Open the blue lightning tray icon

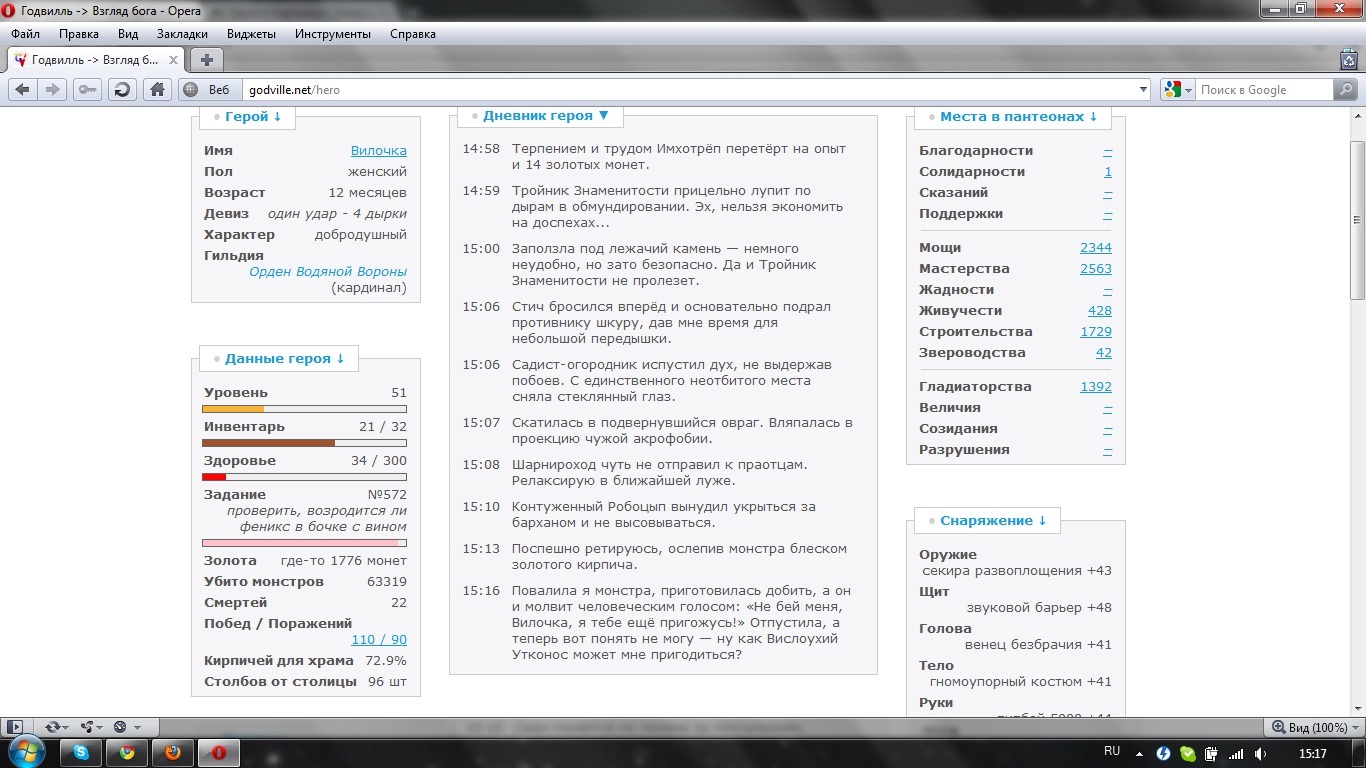click(1163, 753)
